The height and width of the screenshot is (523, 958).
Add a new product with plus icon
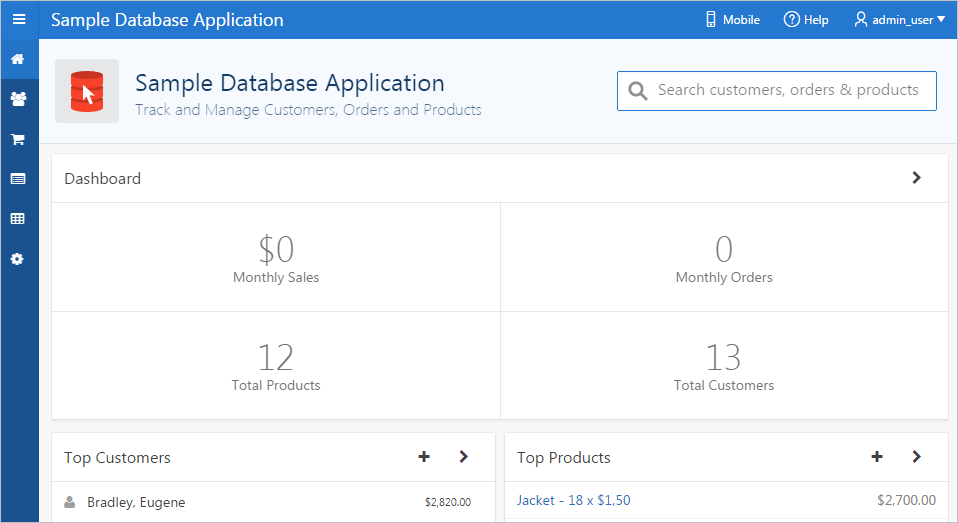point(877,457)
